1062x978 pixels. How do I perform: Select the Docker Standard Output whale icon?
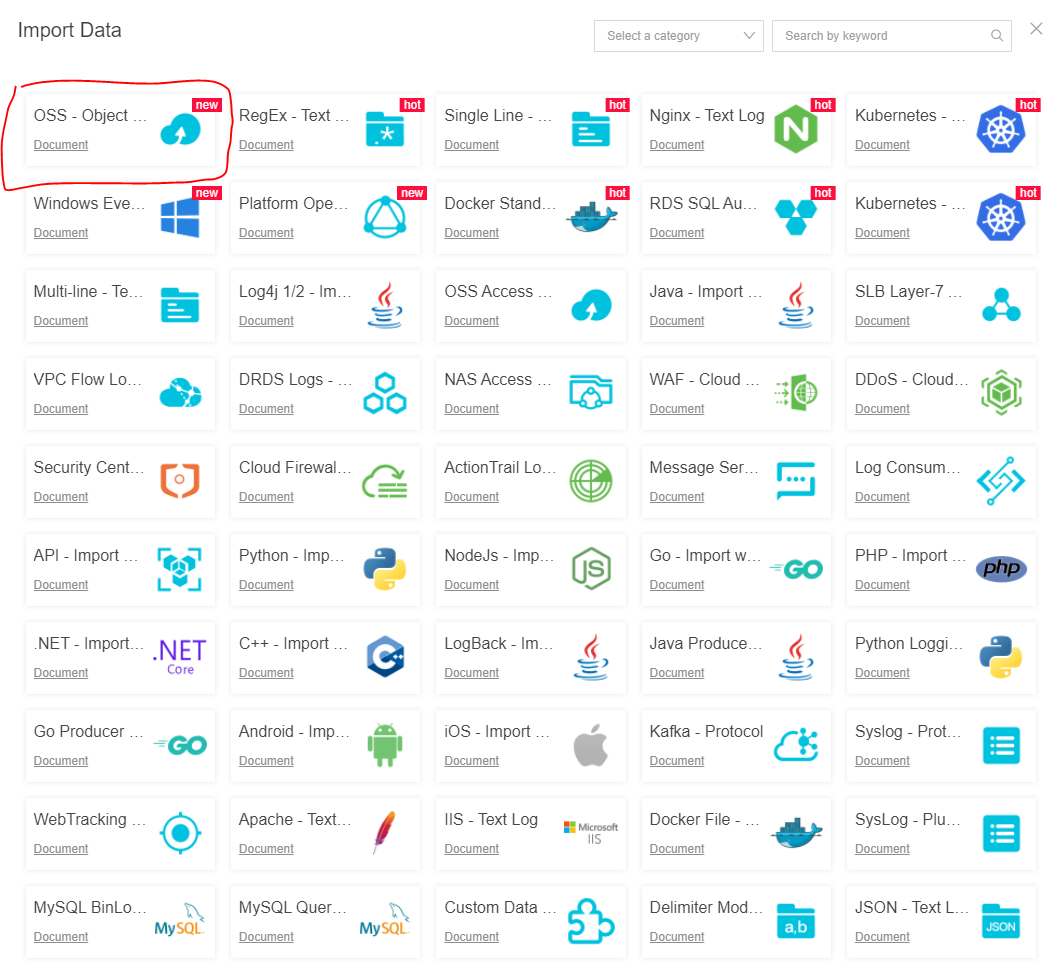[x=591, y=217]
